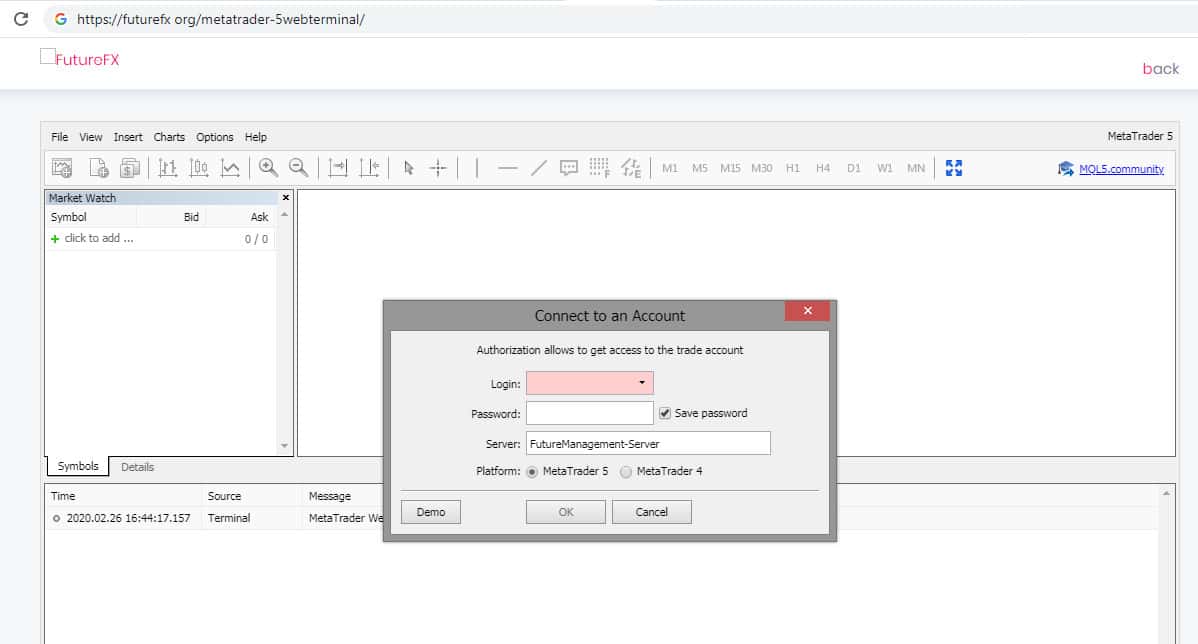Select the H1 timeframe
The height and width of the screenshot is (644, 1198).
tap(792, 168)
